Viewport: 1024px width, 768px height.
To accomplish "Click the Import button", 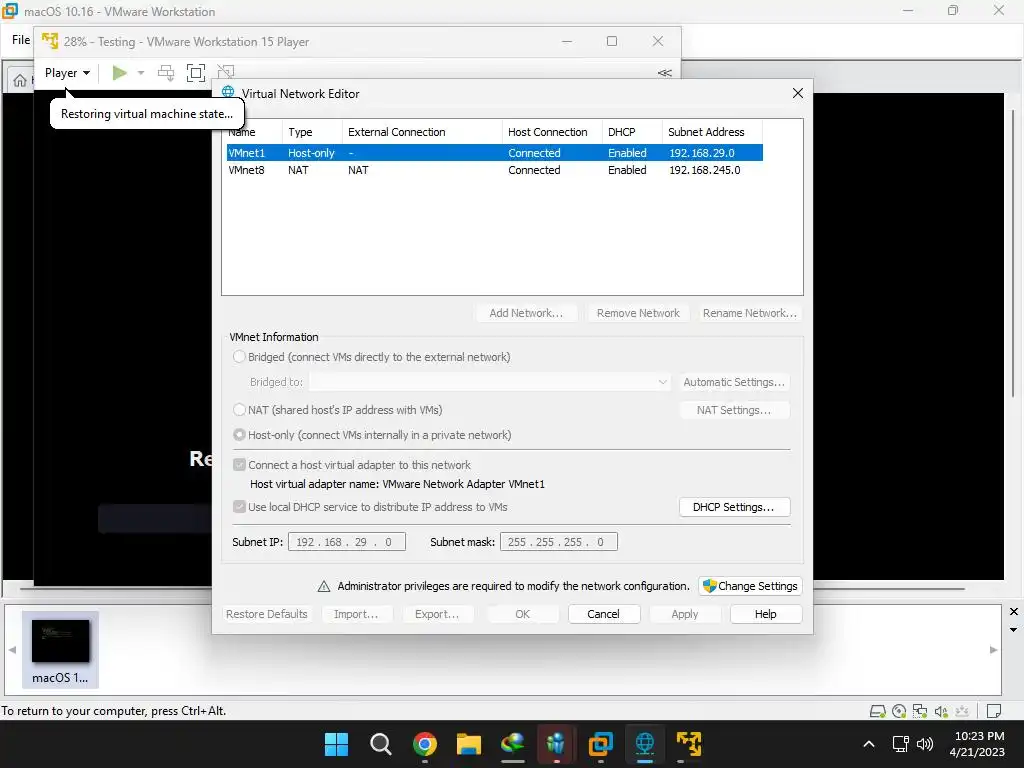I will pos(356,614).
